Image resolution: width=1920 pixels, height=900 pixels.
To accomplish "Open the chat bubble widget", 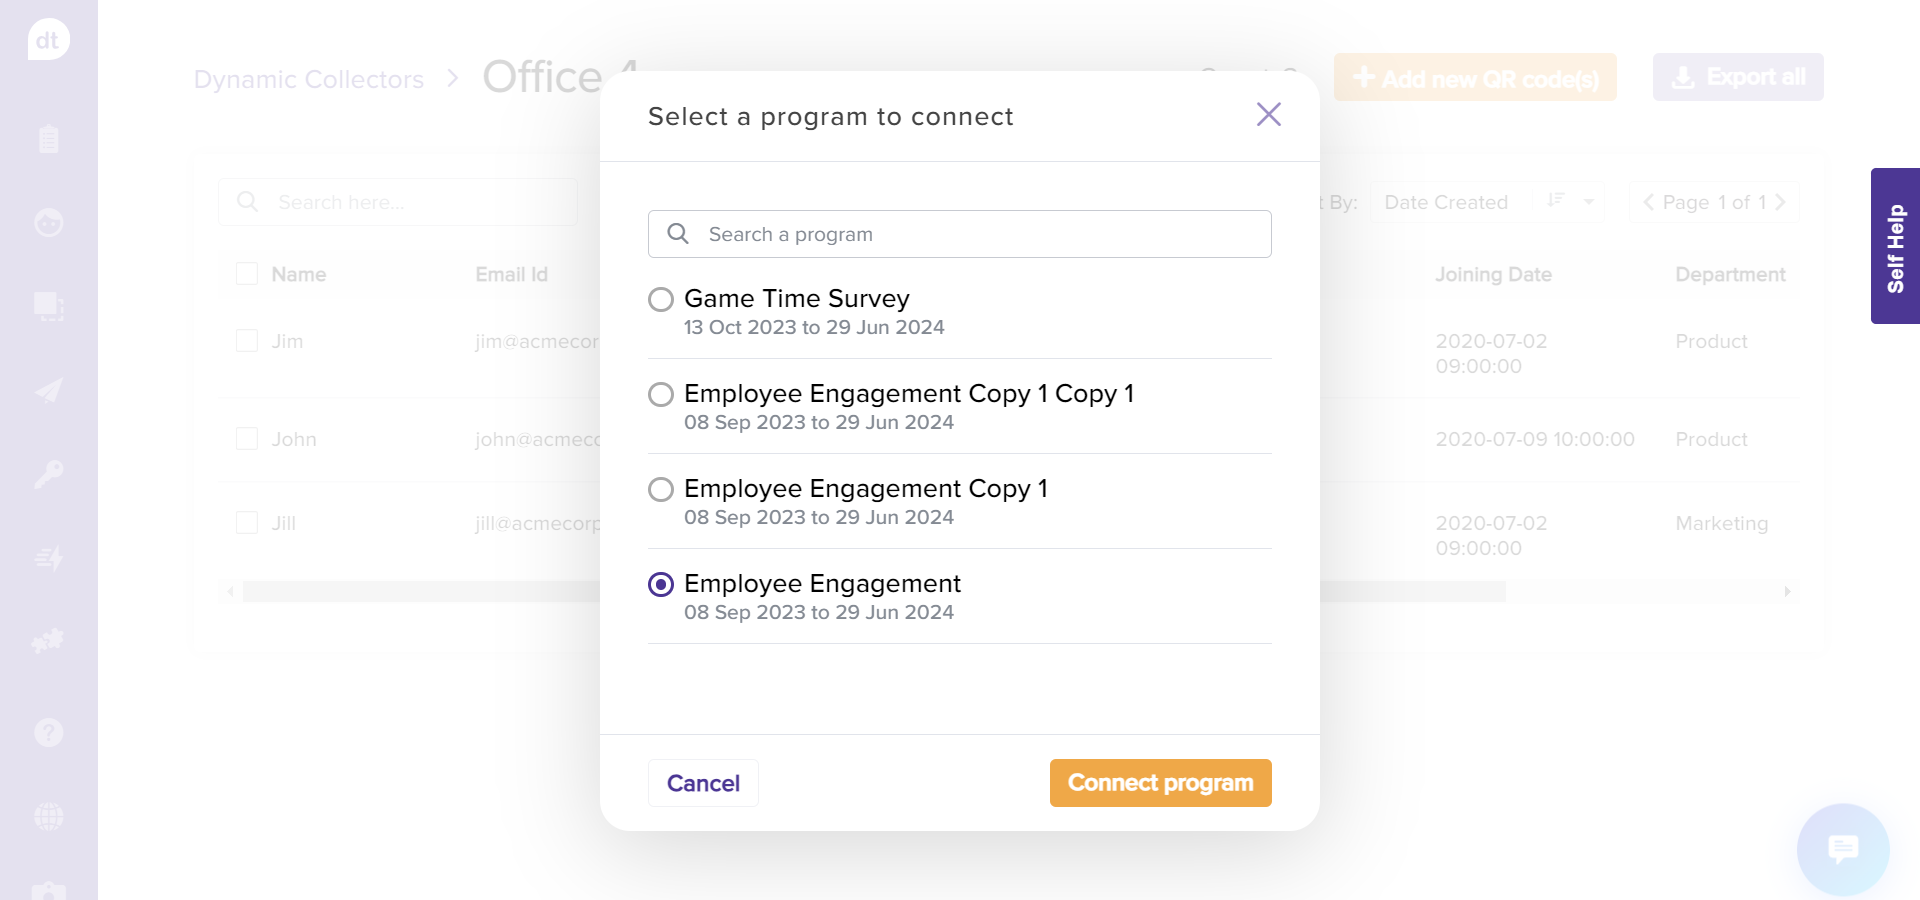I will [1842, 849].
